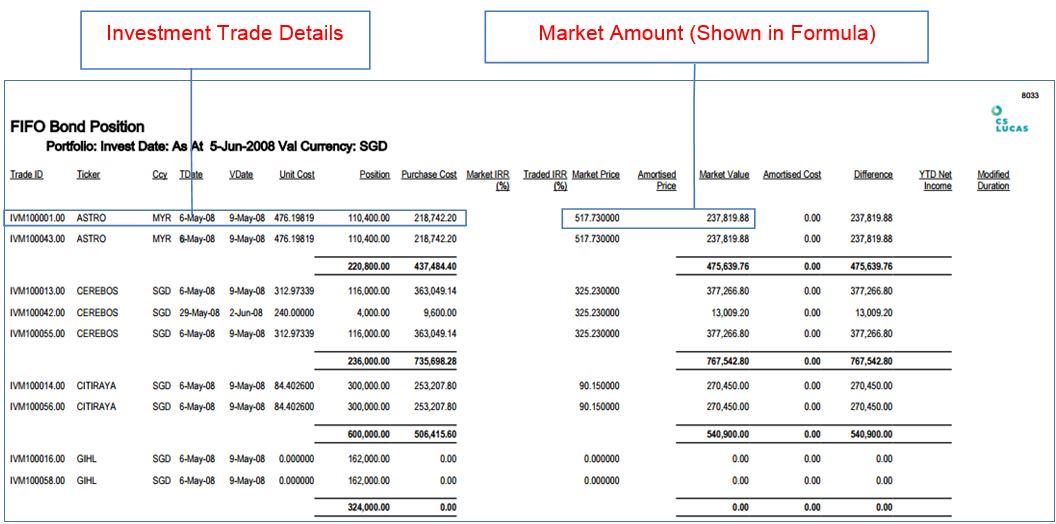Click the CS Lucas logo

pos(1002,119)
